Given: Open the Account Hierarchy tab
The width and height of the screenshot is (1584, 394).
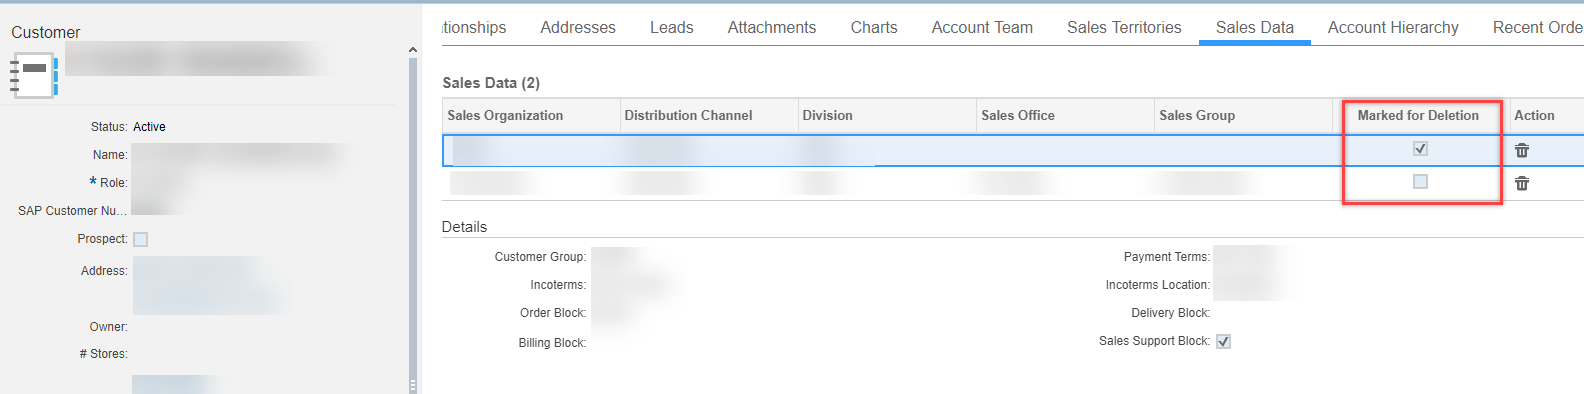Looking at the screenshot, I should point(1393,27).
